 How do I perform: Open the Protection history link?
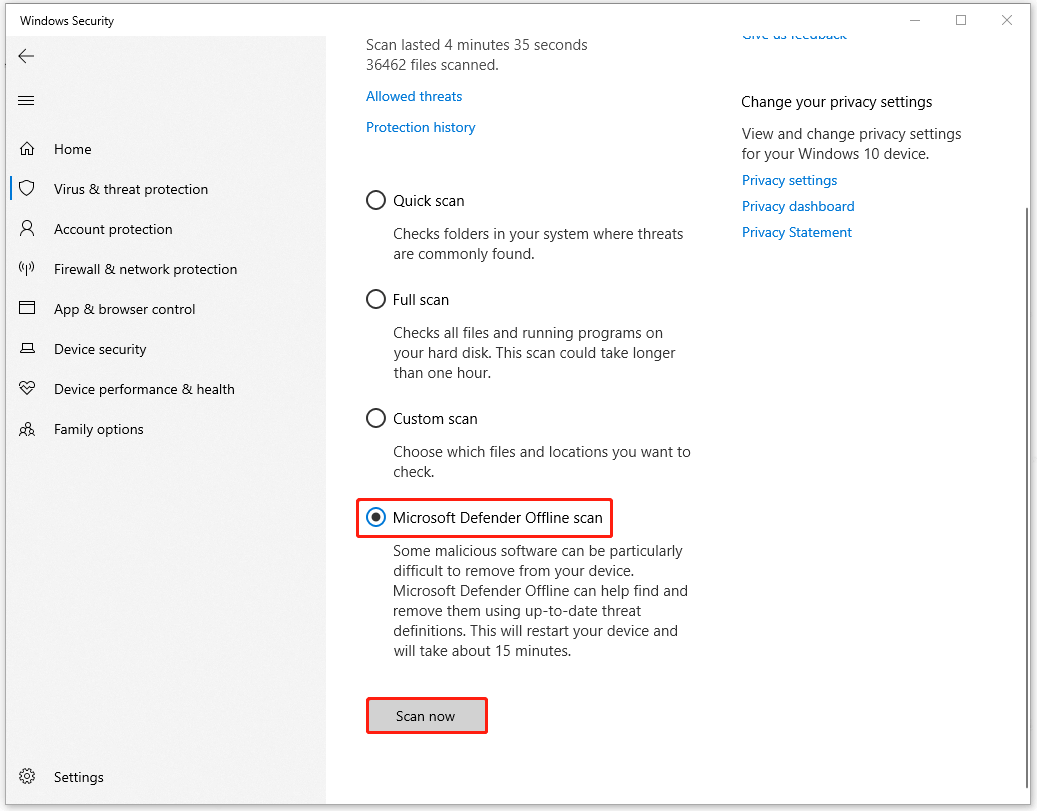click(x=420, y=127)
